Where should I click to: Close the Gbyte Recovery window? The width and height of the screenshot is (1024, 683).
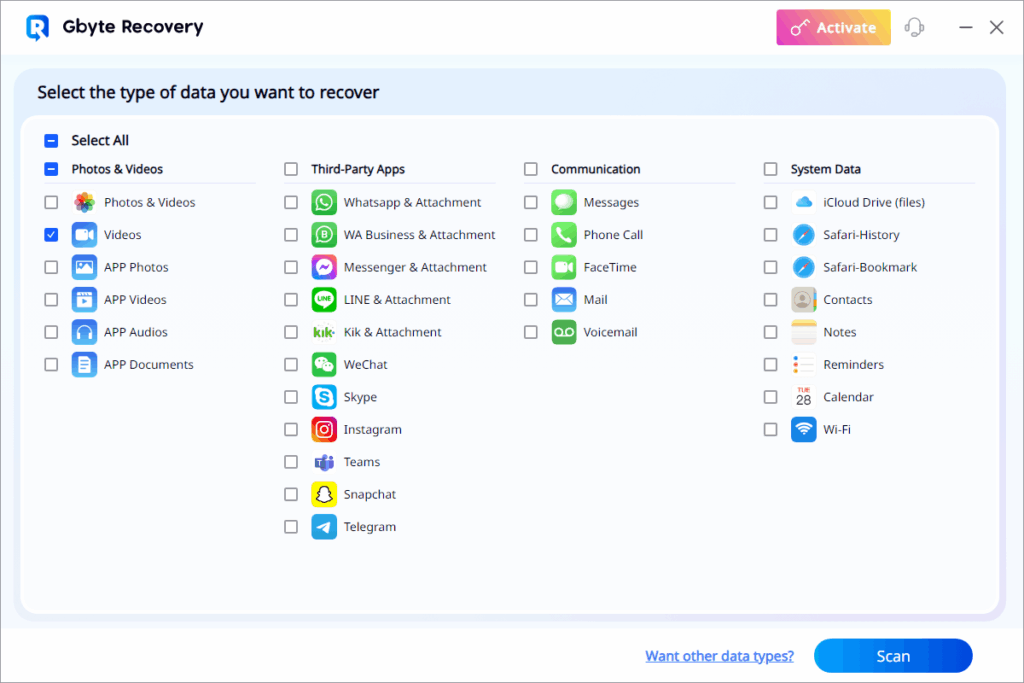tap(996, 27)
